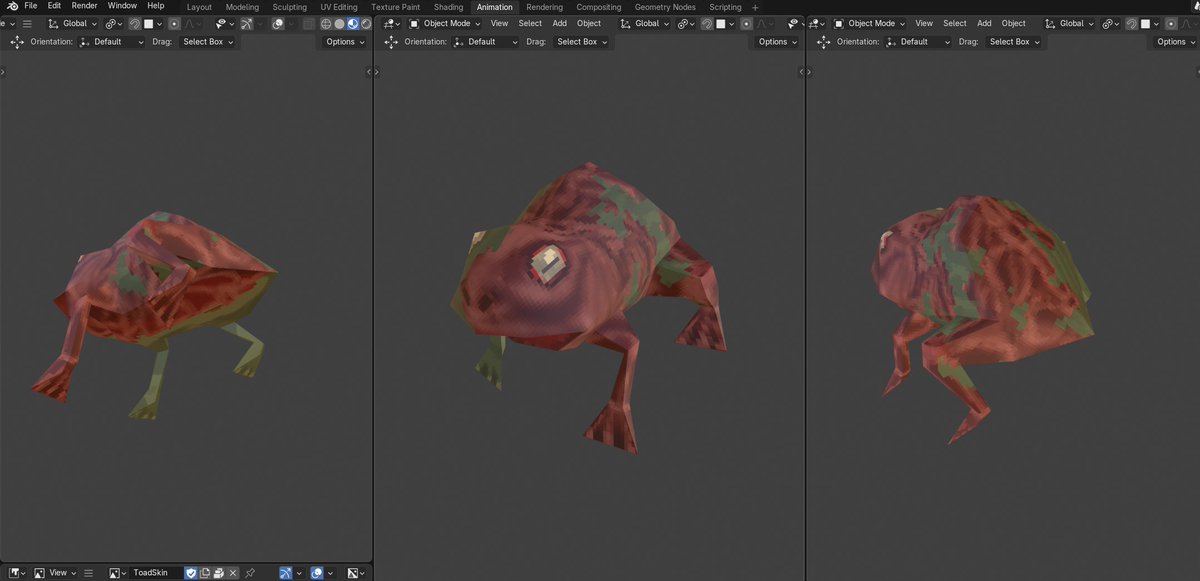Toggle gizmo display in left viewport
This screenshot has height=581, width=1200.
(x=246, y=23)
